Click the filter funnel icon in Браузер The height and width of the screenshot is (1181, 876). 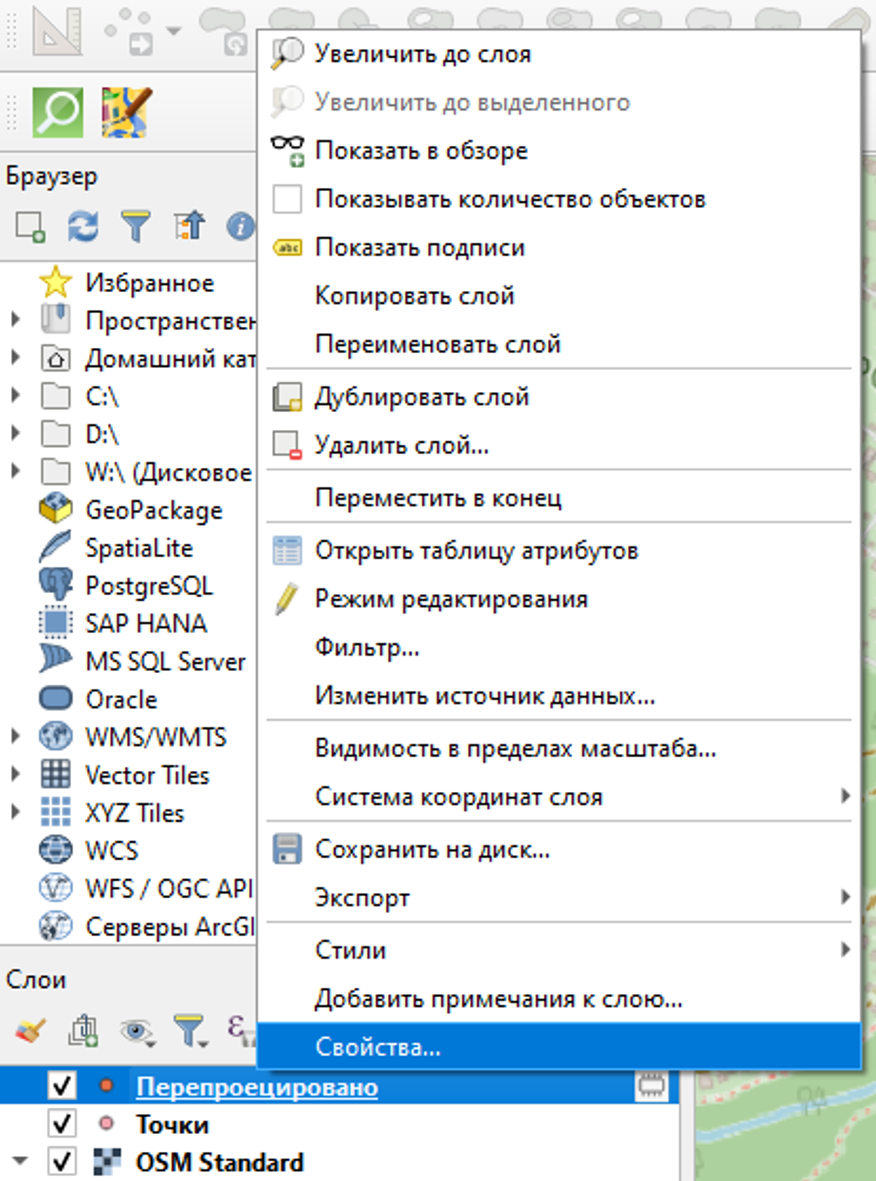(135, 227)
